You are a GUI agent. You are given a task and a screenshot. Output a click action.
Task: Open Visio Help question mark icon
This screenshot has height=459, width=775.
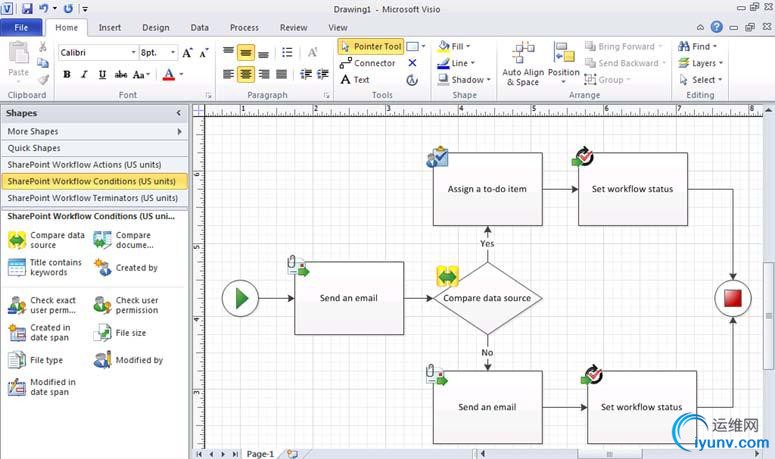(x=716, y=27)
